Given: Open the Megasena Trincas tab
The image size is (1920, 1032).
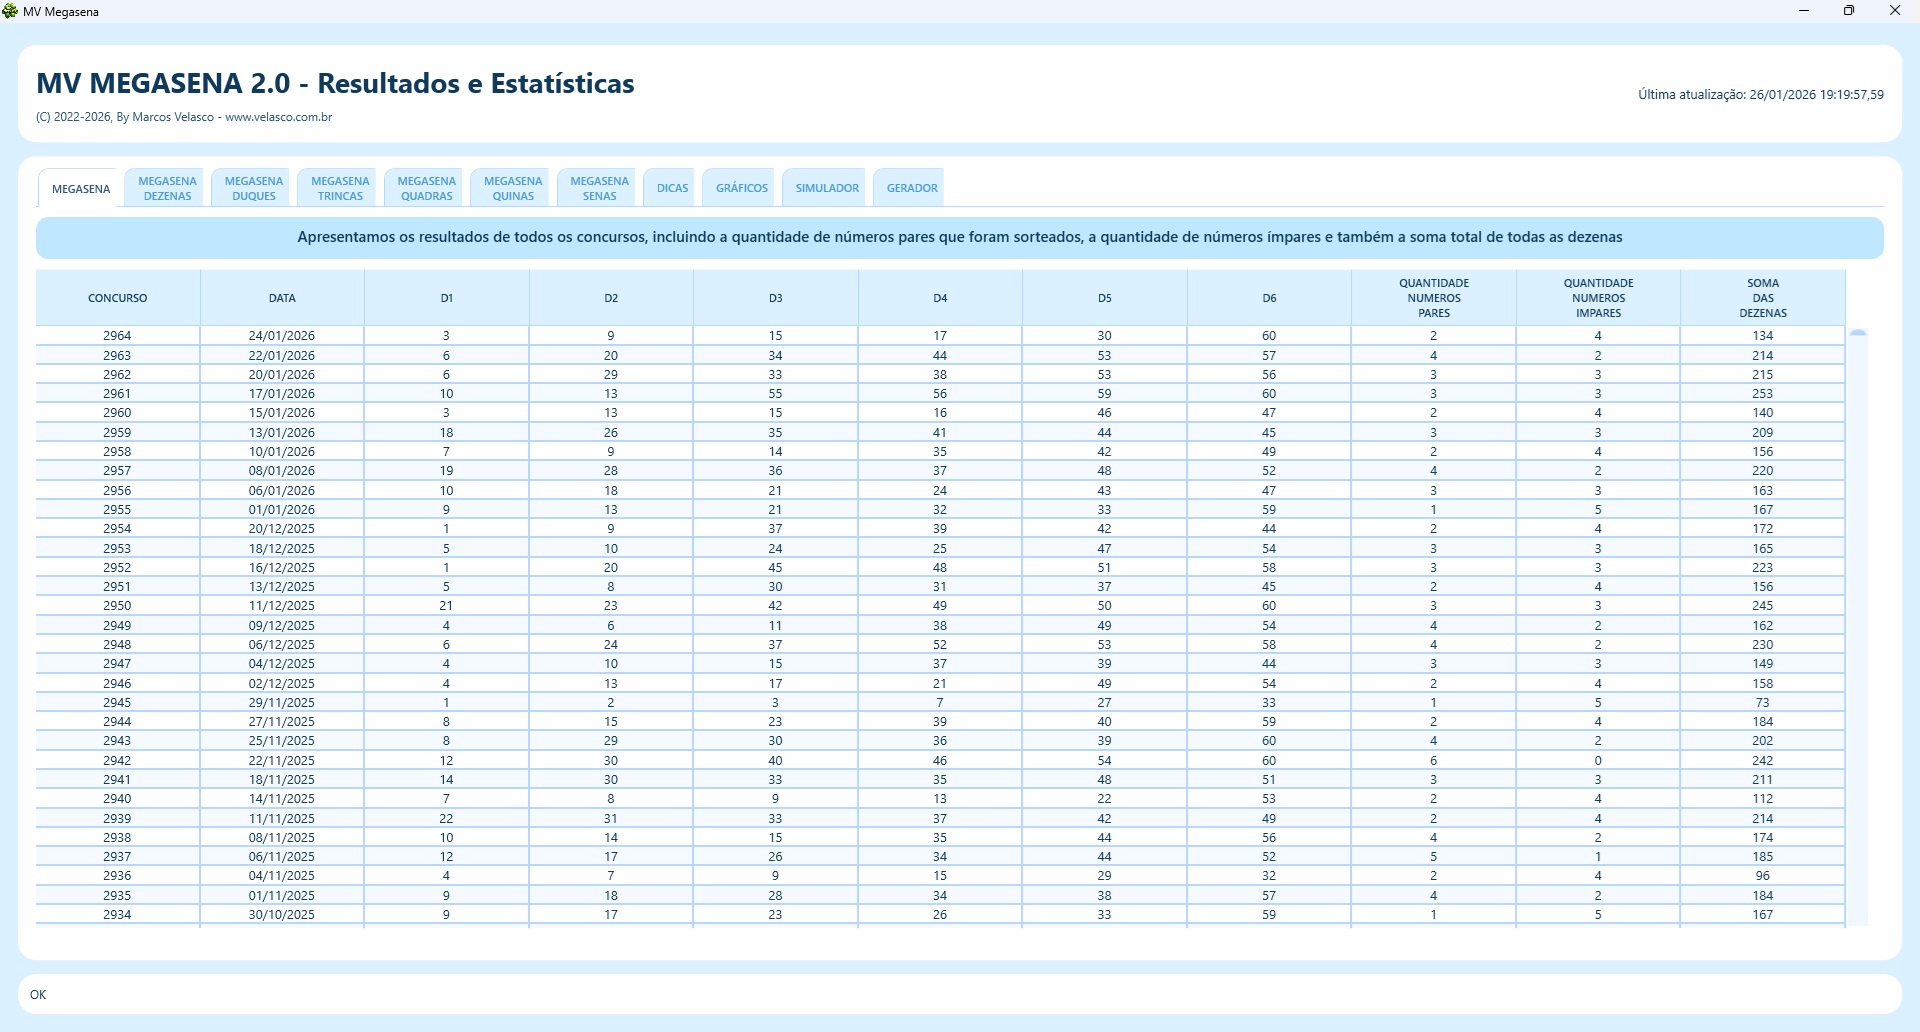Looking at the screenshot, I should (x=340, y=188).
